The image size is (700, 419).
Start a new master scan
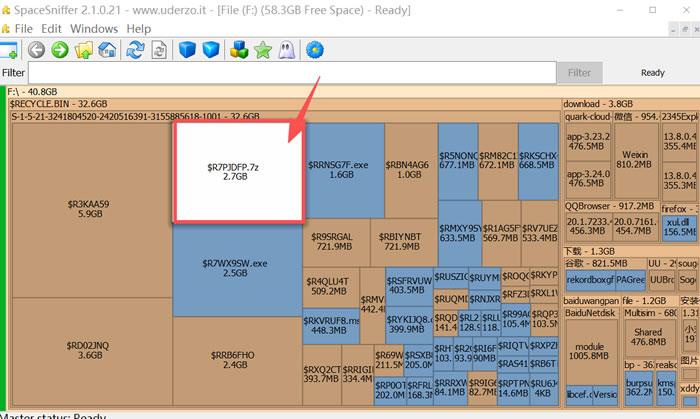(x=135, y=50)
